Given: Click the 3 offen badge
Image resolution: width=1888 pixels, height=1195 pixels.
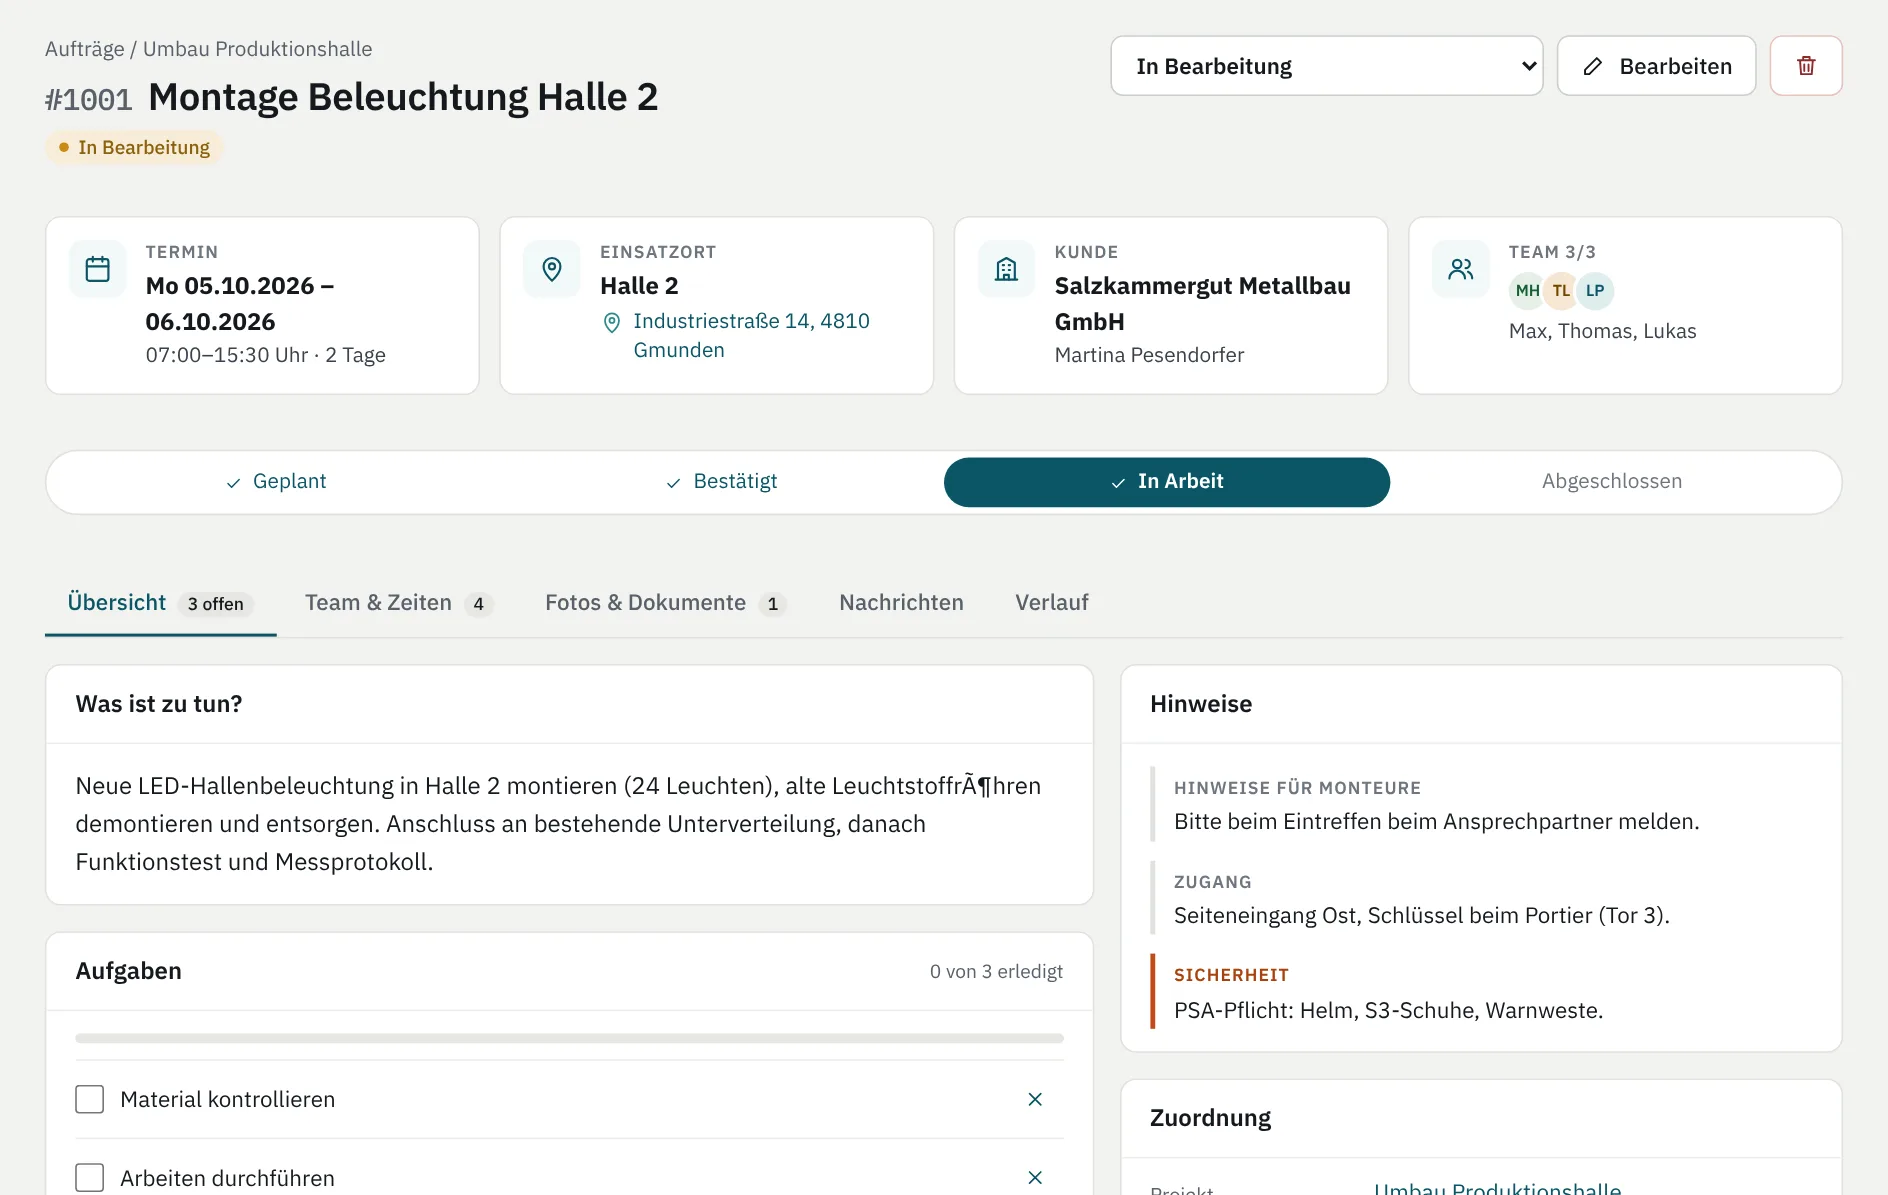Looking at the screenshot, I should click(216, 604).
